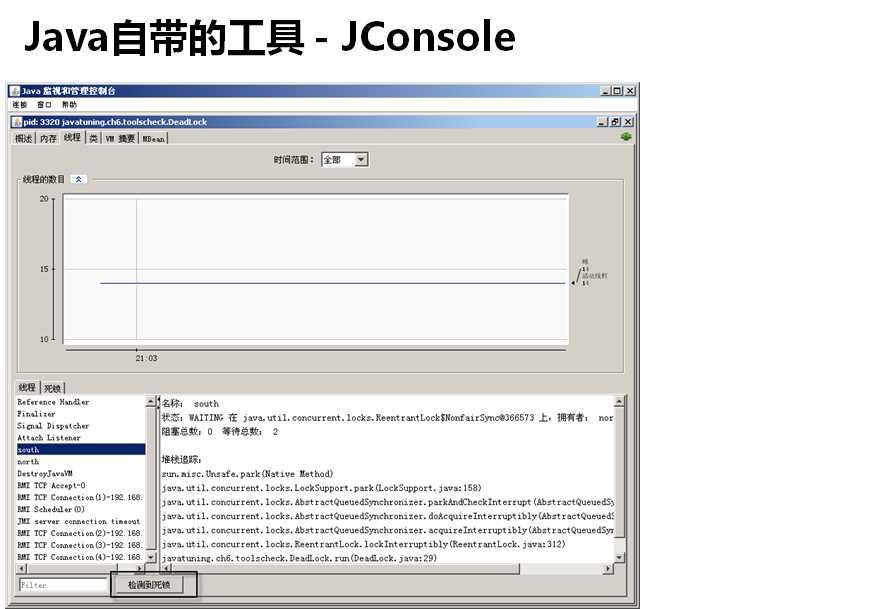Click the DeadLock.run stack trace line
Screen dimensions: 881x609
pyautogui.click(x=299, y=558)
